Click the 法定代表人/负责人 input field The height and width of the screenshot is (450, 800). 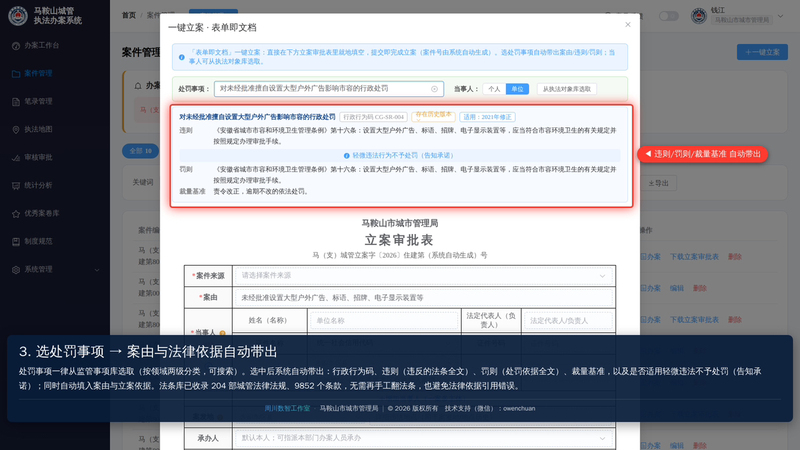pos(568,320)
